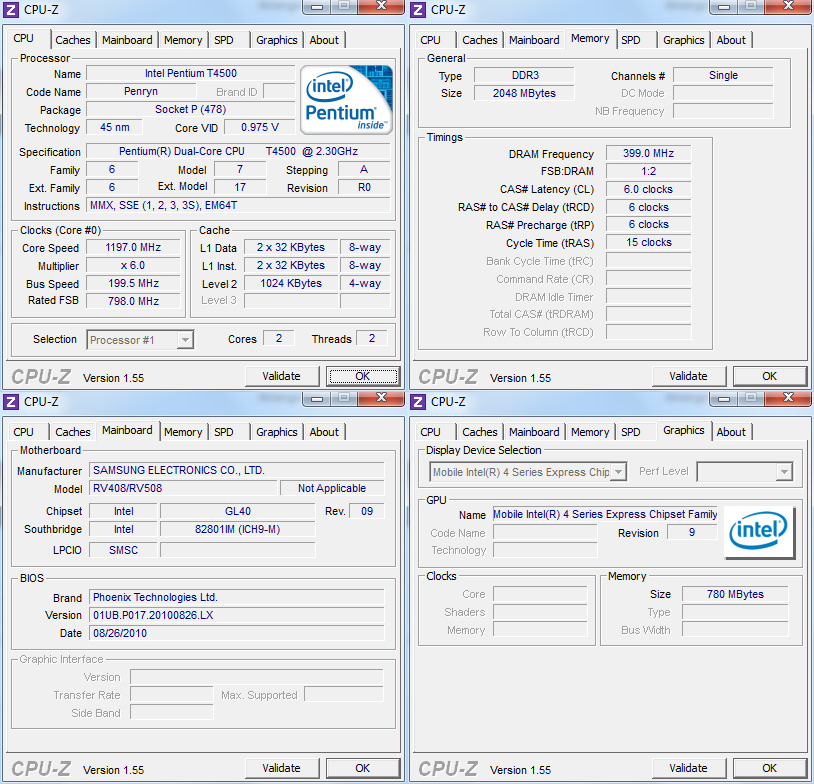Select Graphics tab in Memory window

click(684, 40)
